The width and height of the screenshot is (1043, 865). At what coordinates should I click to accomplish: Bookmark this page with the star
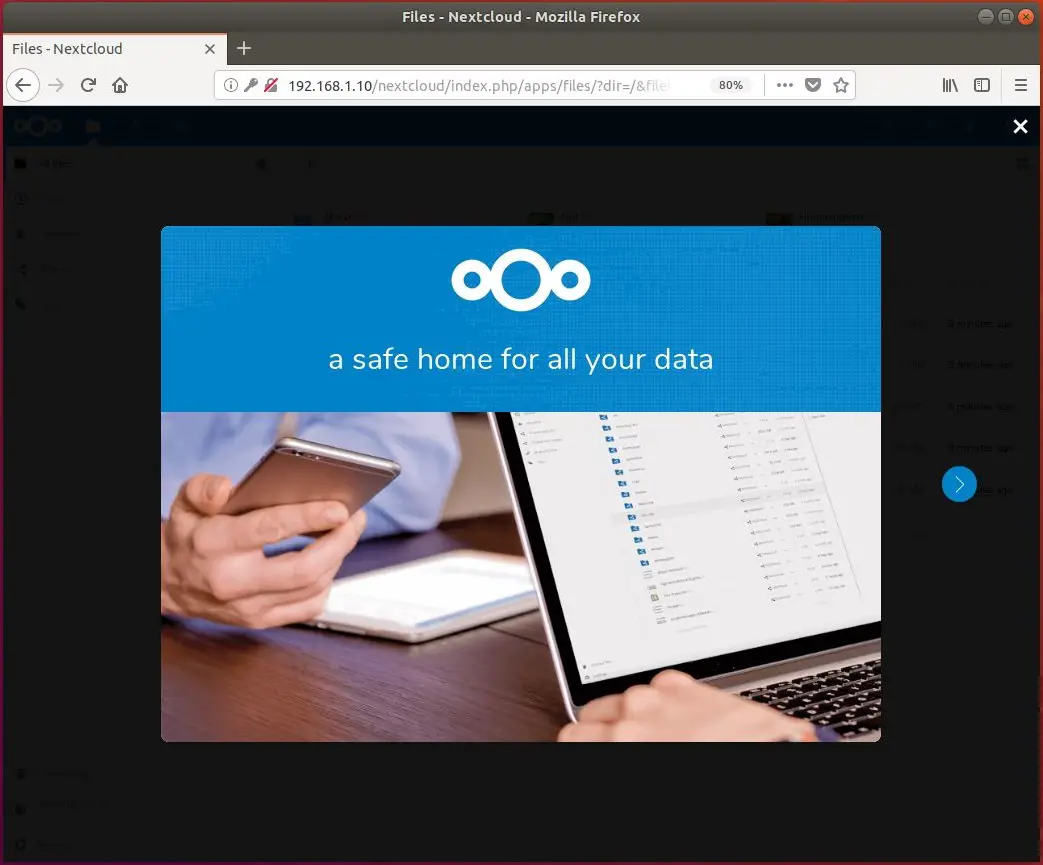(x=841, y=85)
